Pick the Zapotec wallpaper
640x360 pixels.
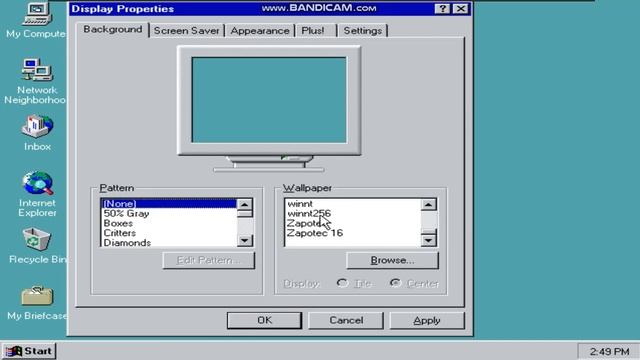(353, 223)
